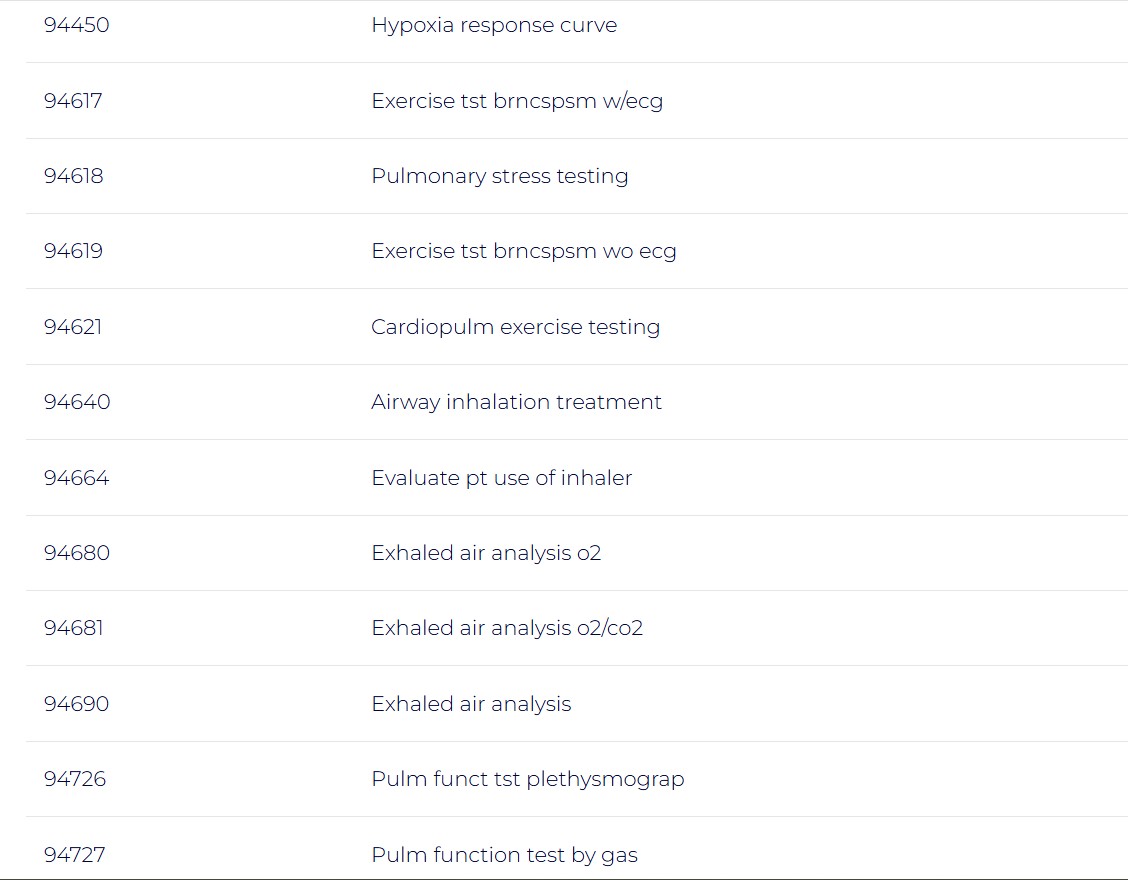Select Pulmonary stress testing description
The image size is (1128, 880).
pos(500,176)
